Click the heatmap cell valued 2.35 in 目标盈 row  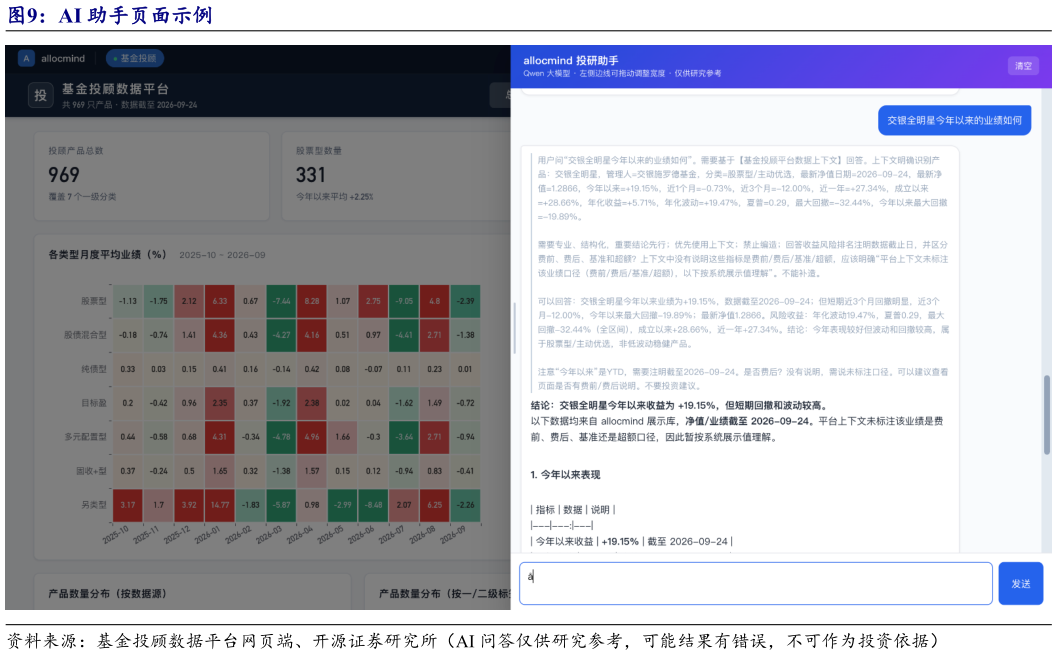pos(220,403)
